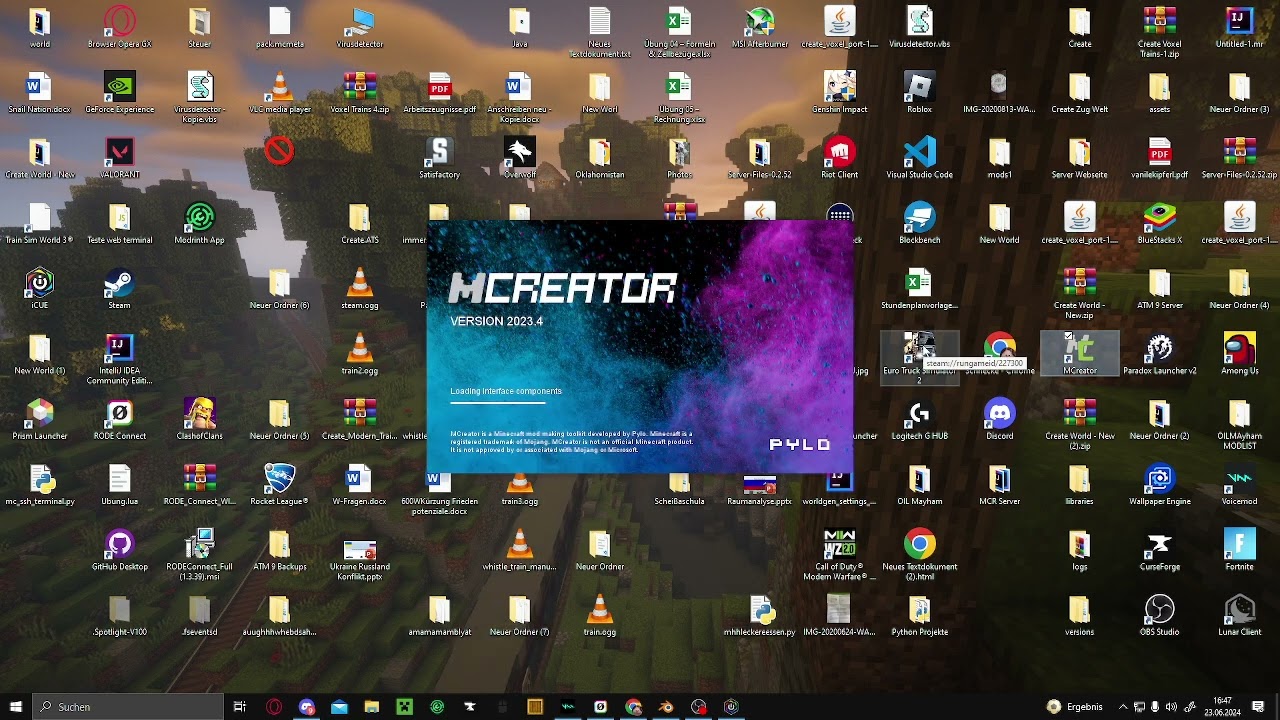Select the Among Us desktop icon

(1239, 354)
